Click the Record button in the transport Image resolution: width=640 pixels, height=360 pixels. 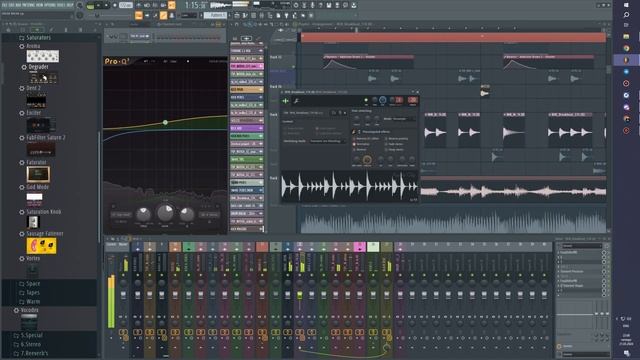(x=116, y=5)
